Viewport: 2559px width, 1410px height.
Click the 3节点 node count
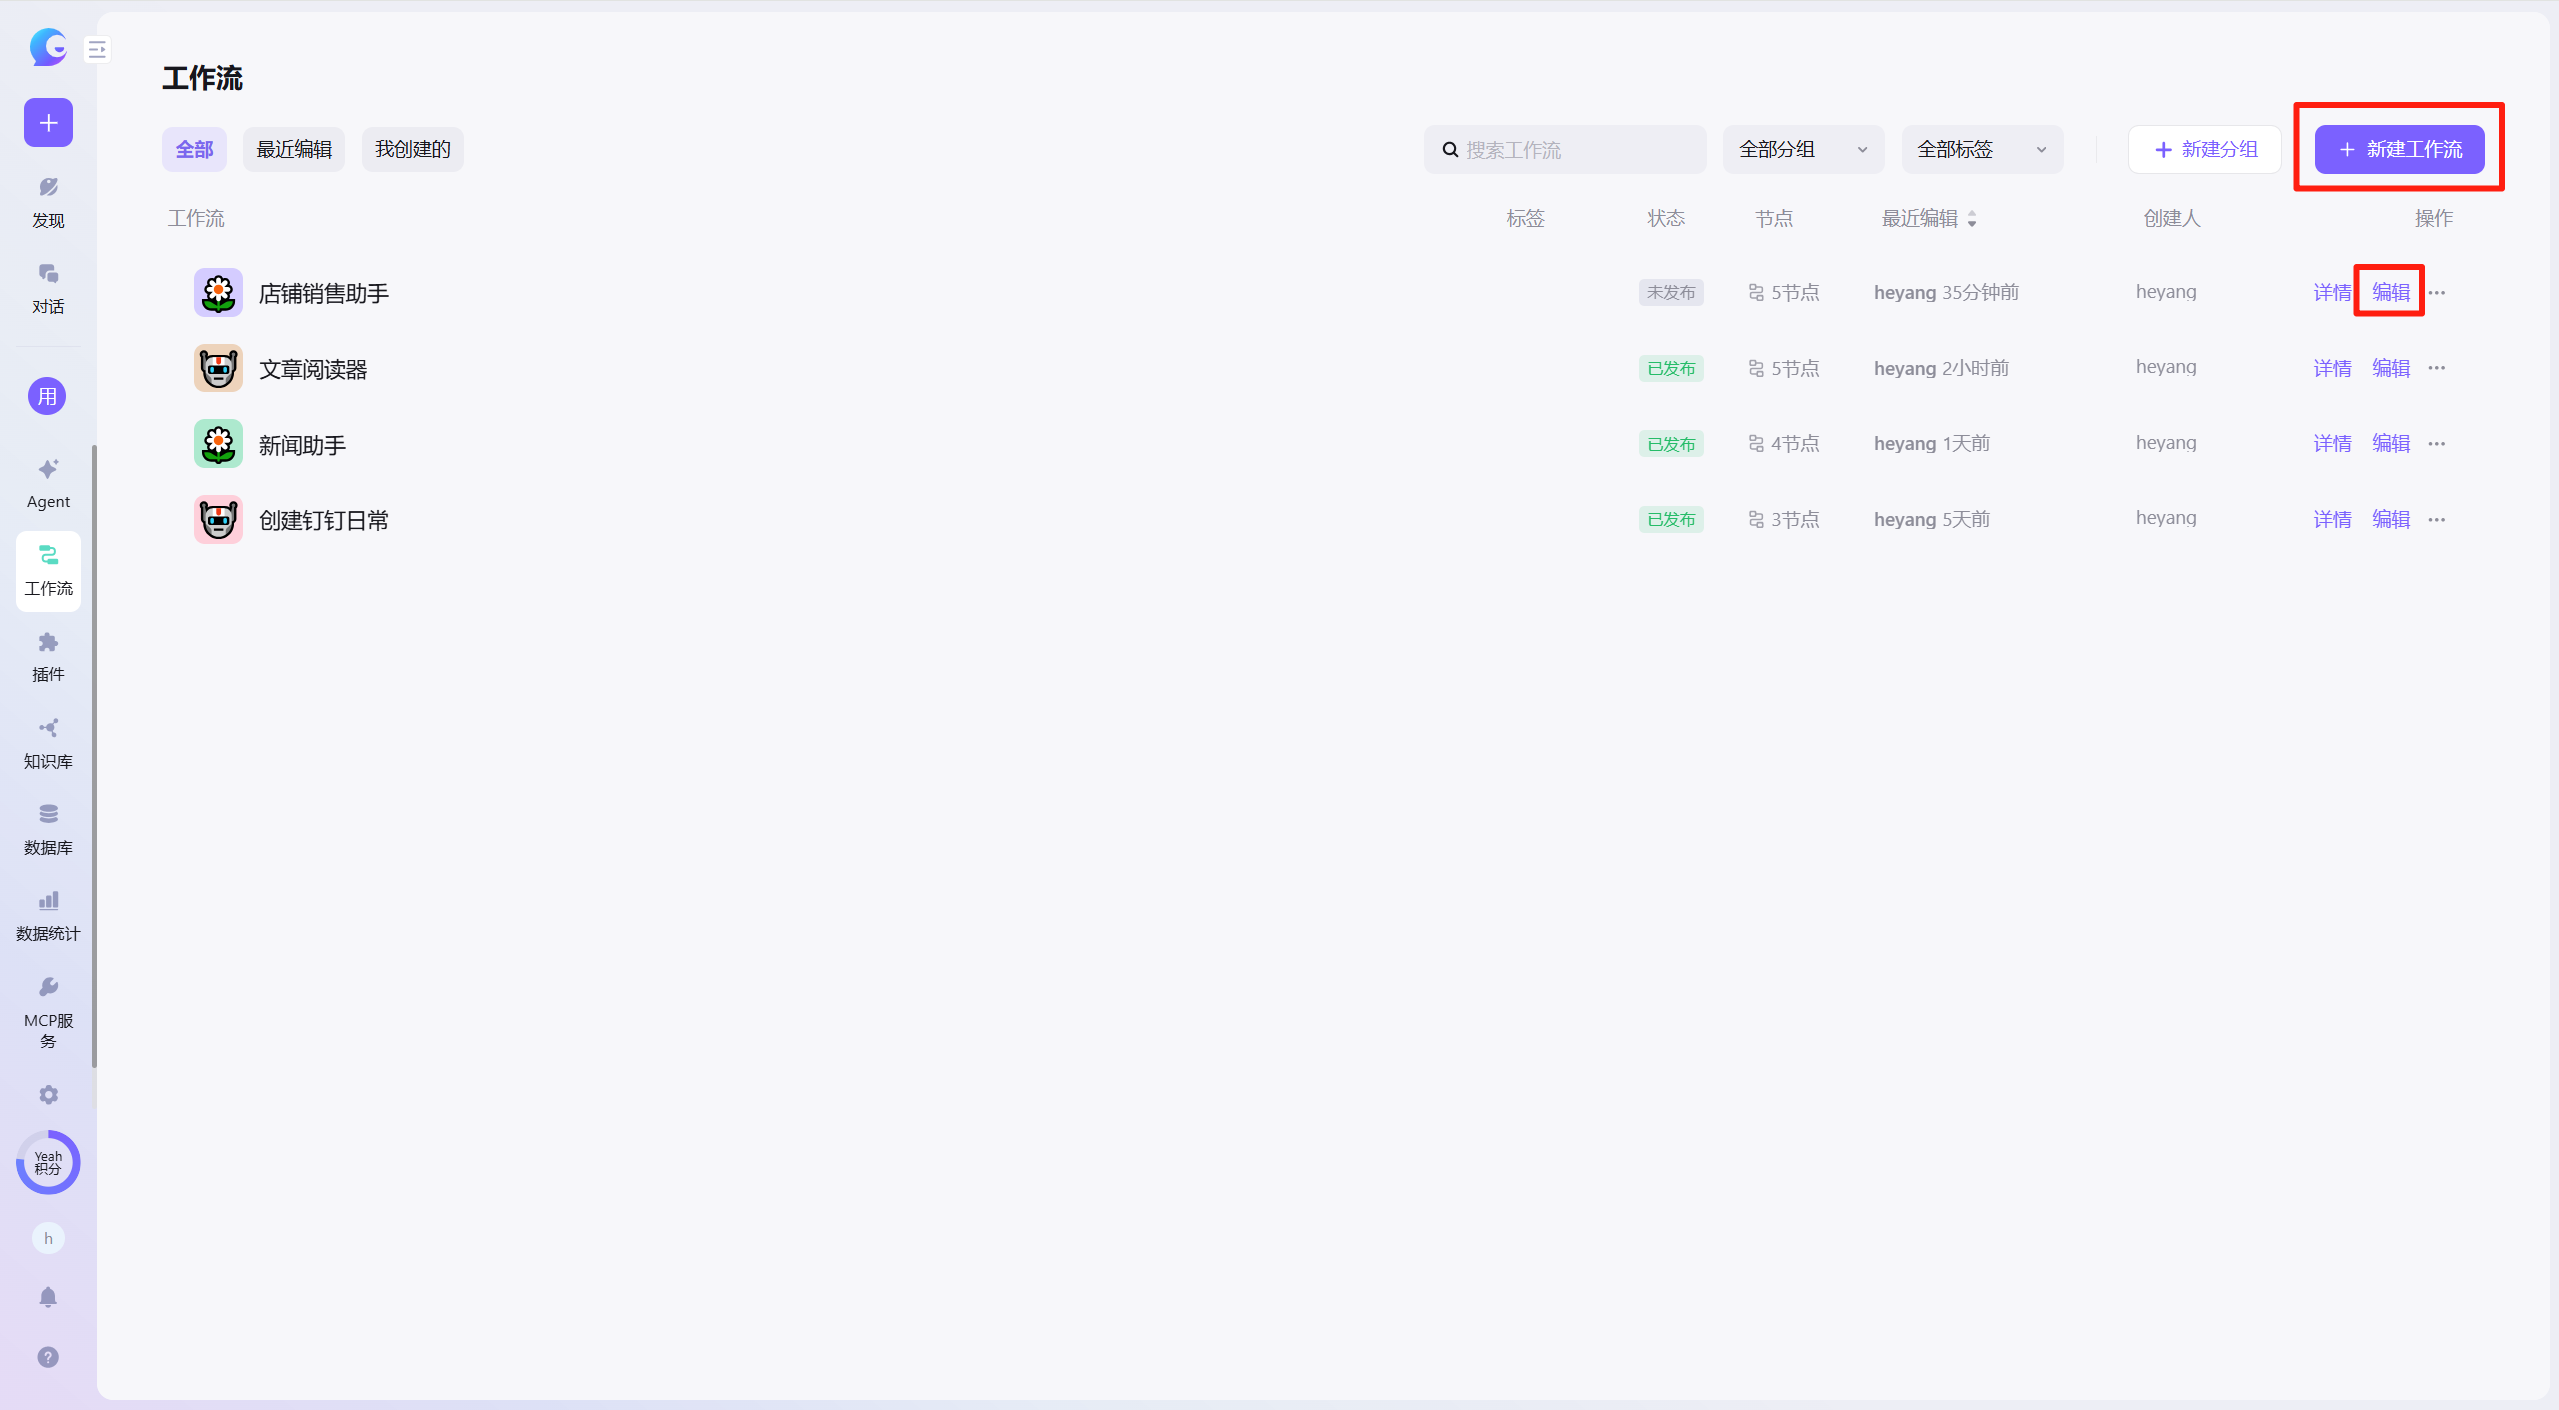click(1784, 520)
